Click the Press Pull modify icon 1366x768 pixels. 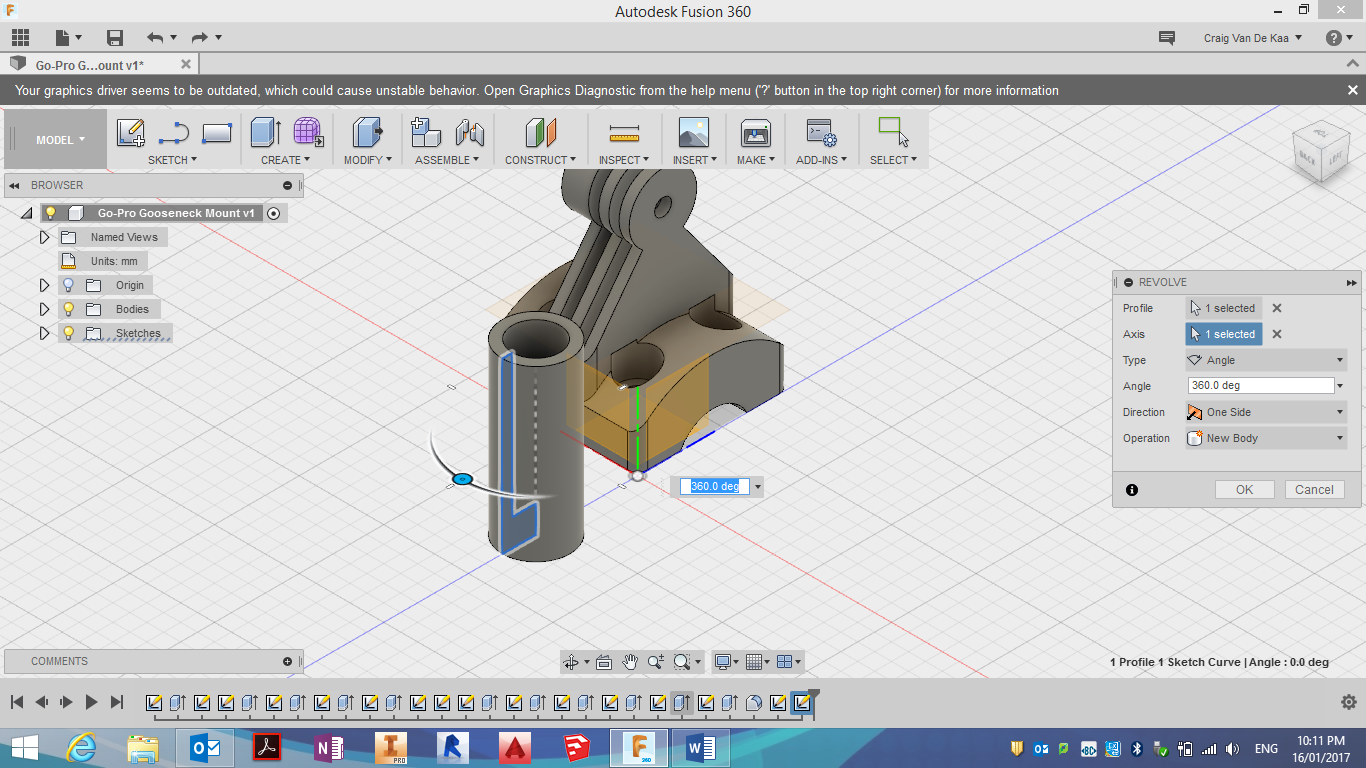(368, 132)
